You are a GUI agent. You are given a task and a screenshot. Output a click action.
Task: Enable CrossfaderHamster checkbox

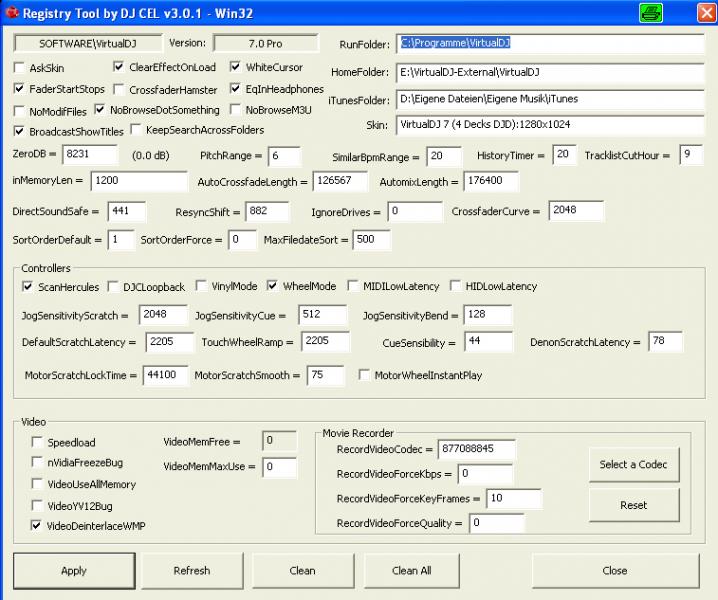pos(118,89)
